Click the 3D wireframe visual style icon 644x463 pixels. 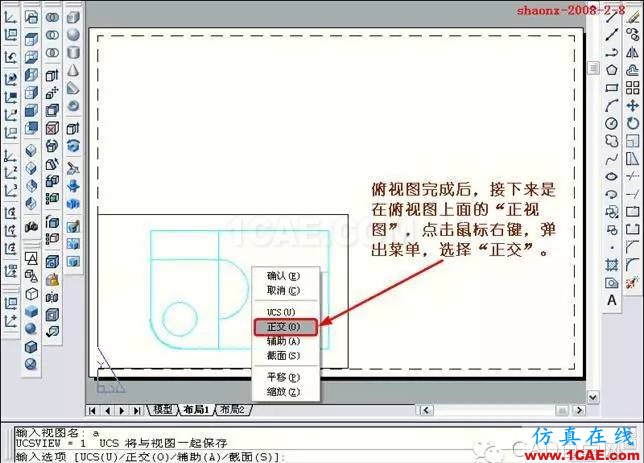tap(31, 294)
